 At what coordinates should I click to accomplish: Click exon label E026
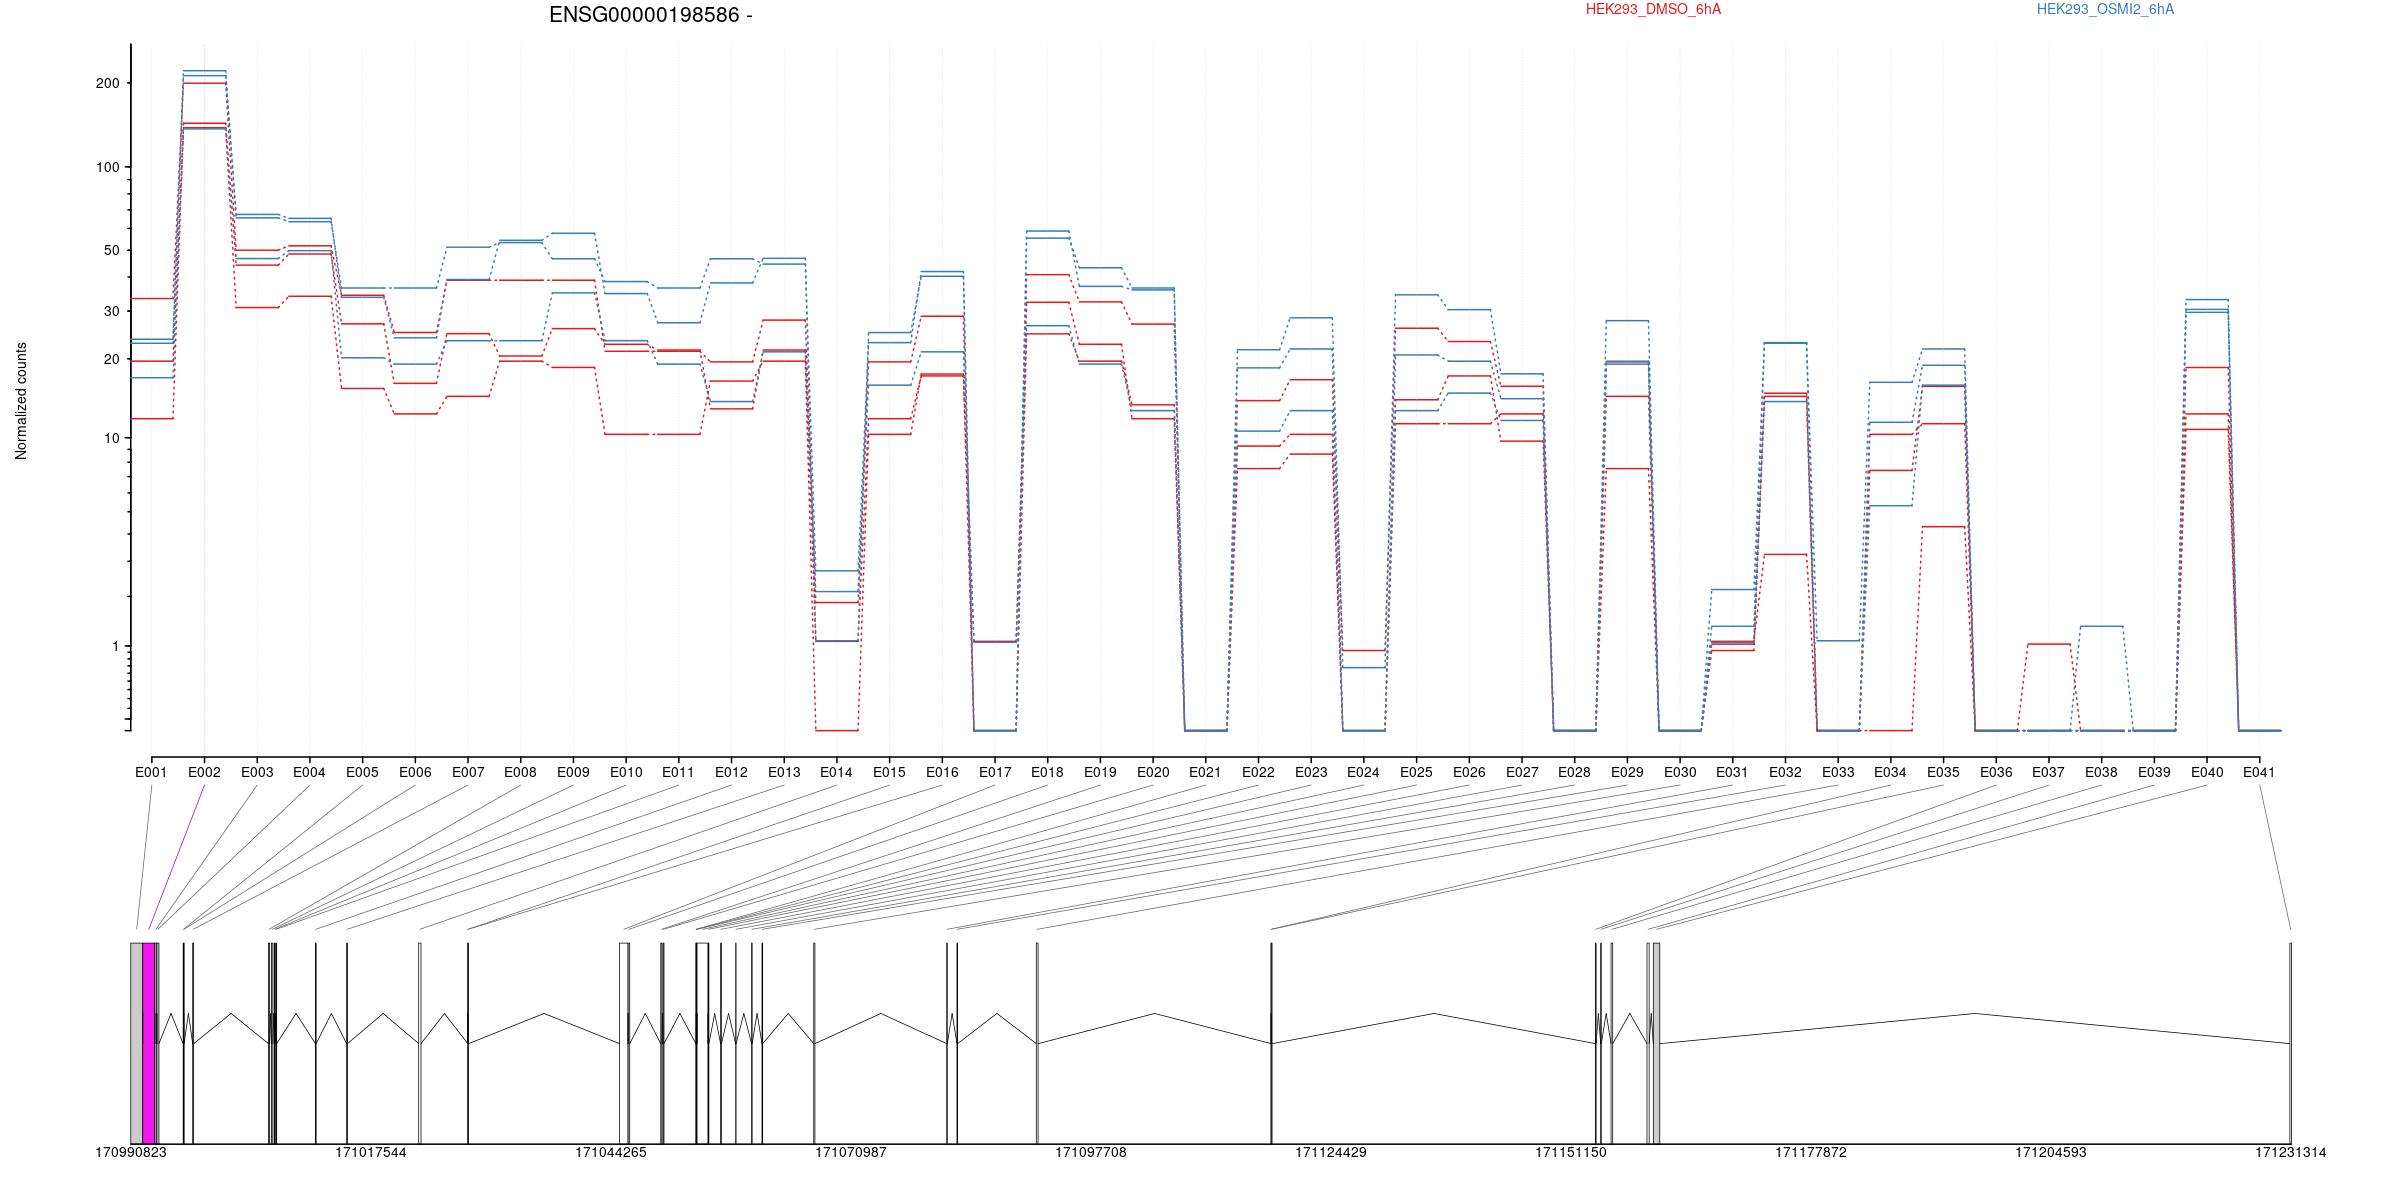pyautogui.click(x=1469, y=773)
